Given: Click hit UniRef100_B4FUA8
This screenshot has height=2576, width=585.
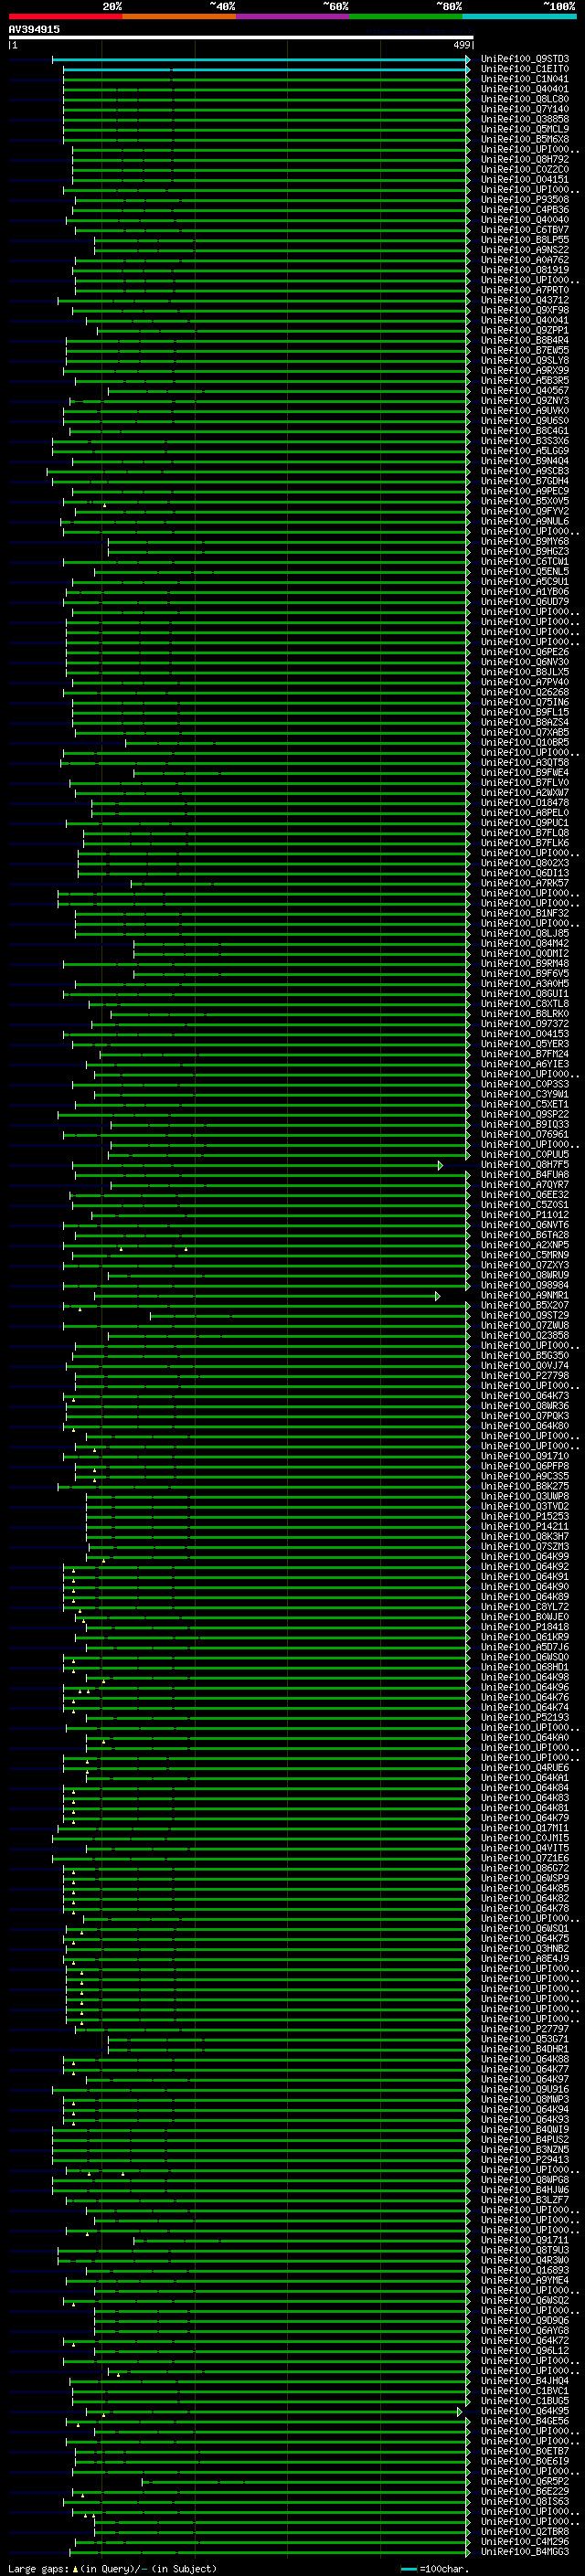Looking at the screenshot, I should 524,1175.
